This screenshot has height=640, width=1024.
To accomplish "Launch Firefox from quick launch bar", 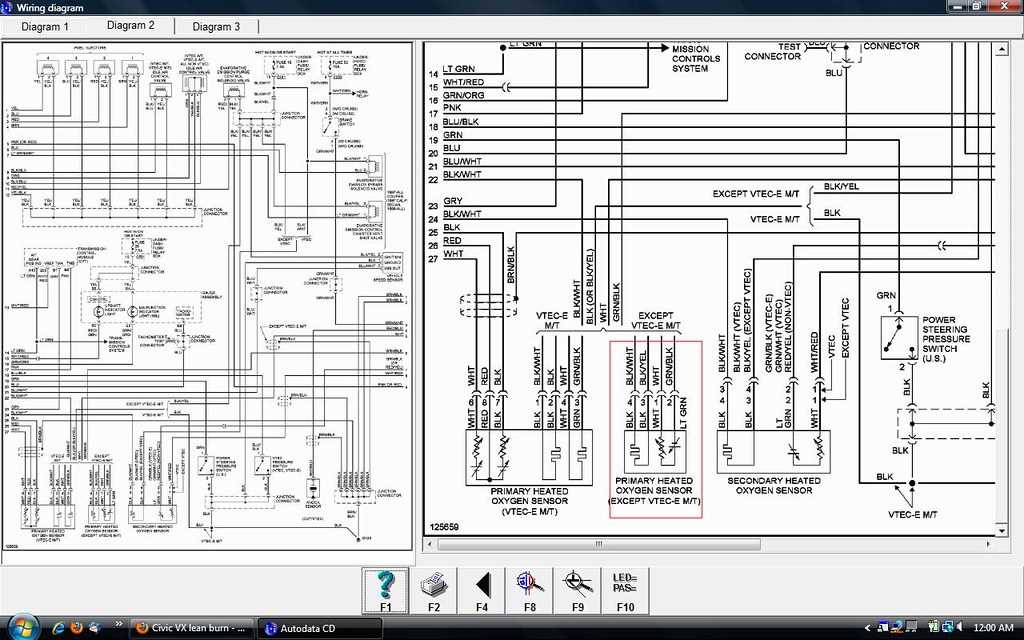I will (x=76, y=628).
